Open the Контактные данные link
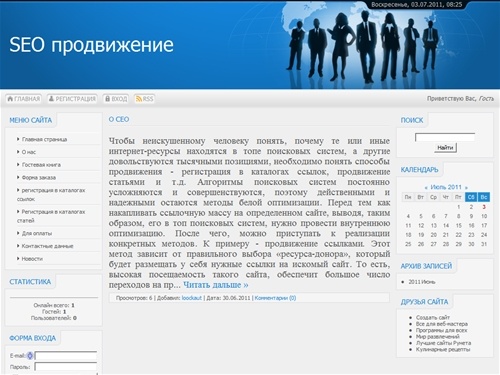This screenshot has height=375, width=500. click(x=47, y=246)
